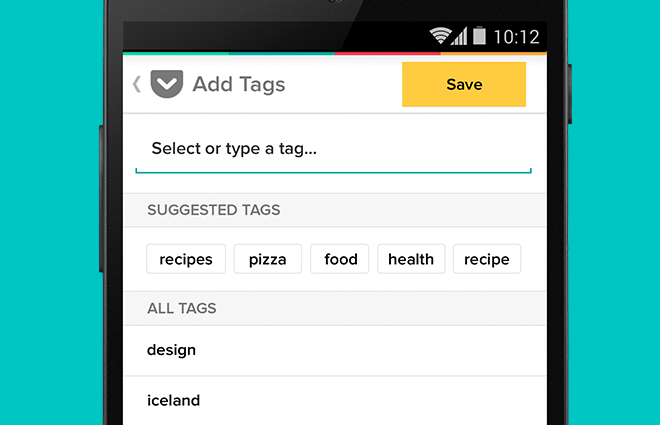Viewport: 660px width, 425px height.
Task: Tap the cellular signal icon
Action: click(459, 36)
